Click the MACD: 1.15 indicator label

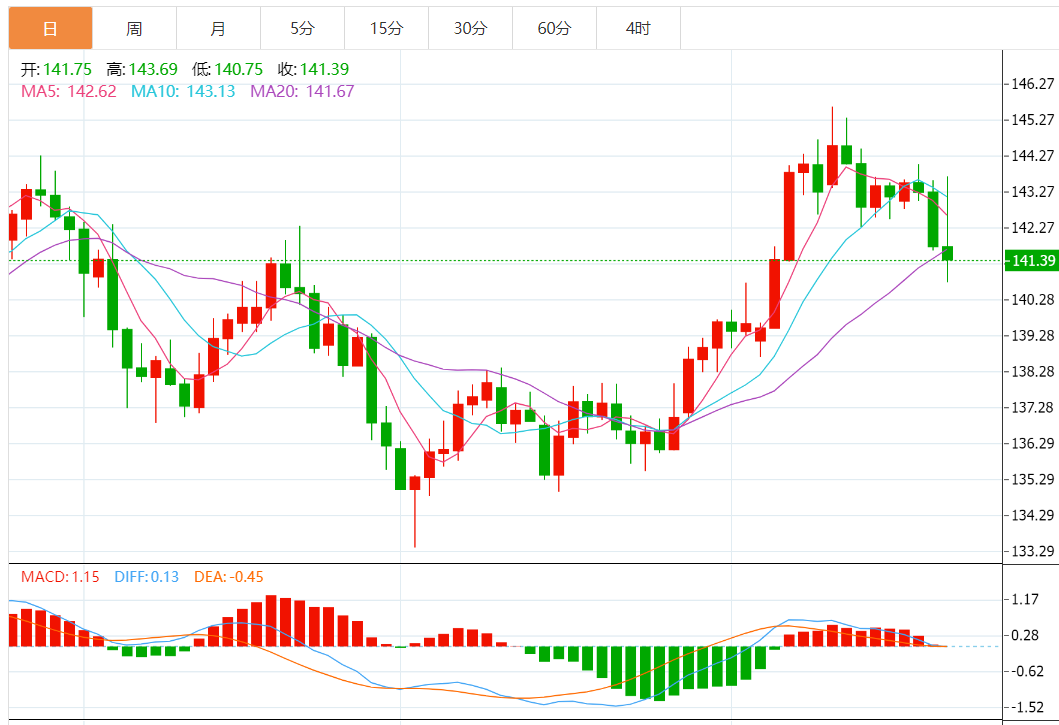[x=60, y=577]
